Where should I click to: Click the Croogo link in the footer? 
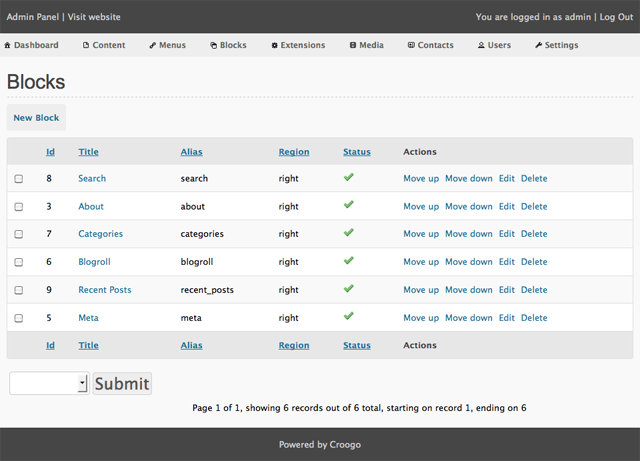coord(345,445)
